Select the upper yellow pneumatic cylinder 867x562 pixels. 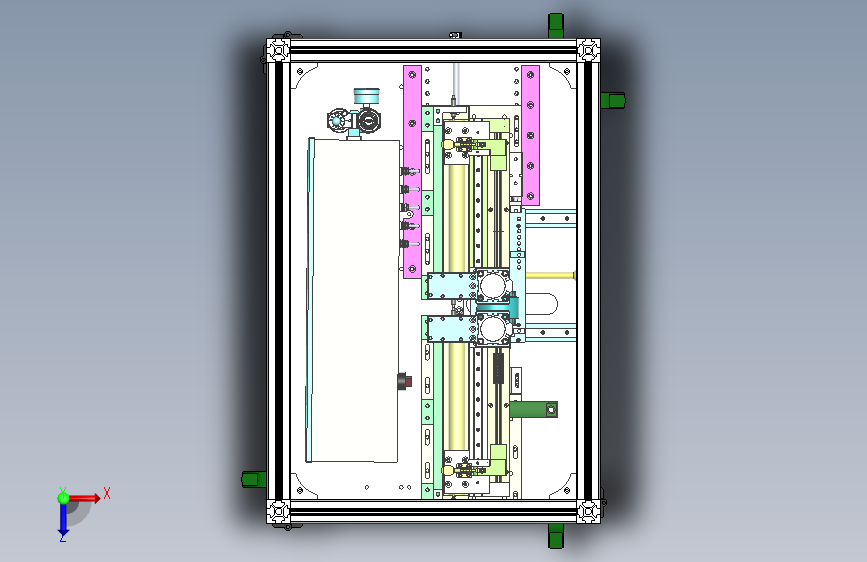456,217
